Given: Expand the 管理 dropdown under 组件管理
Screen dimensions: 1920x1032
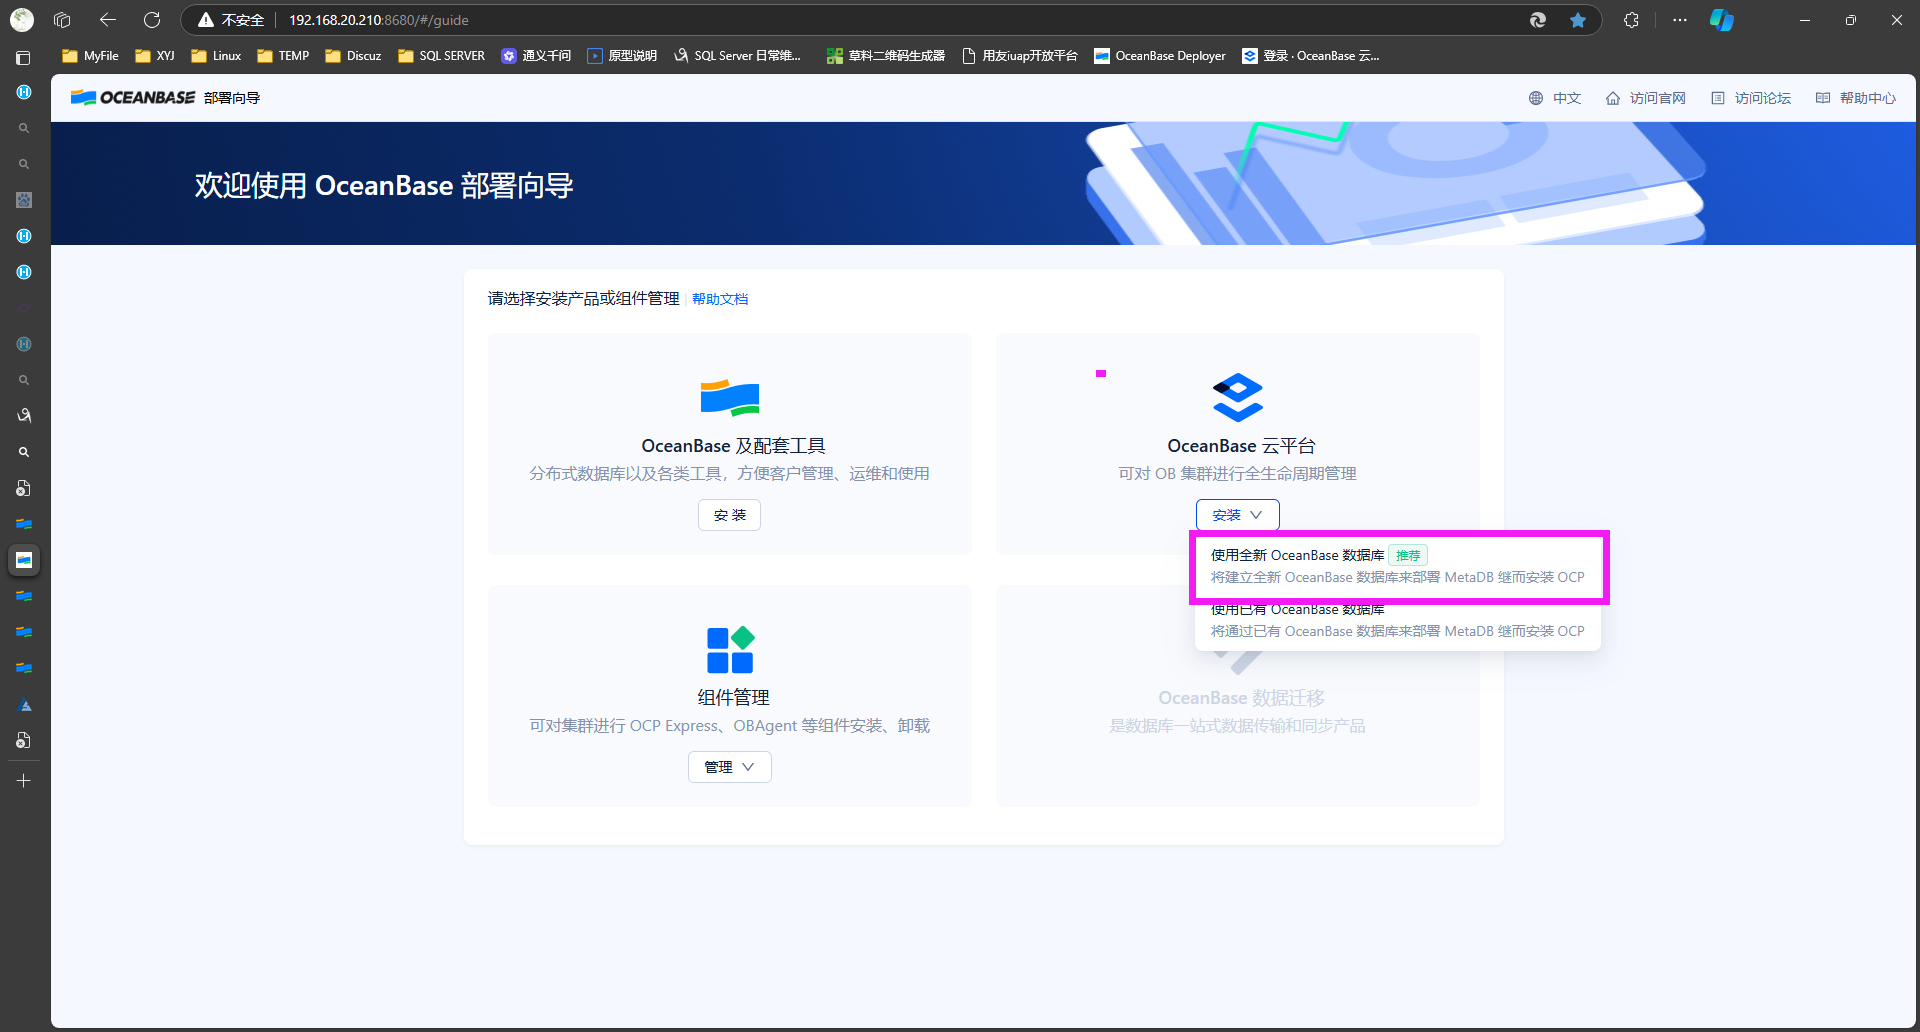Looking at the screenshot, I should tap(729, 767).
